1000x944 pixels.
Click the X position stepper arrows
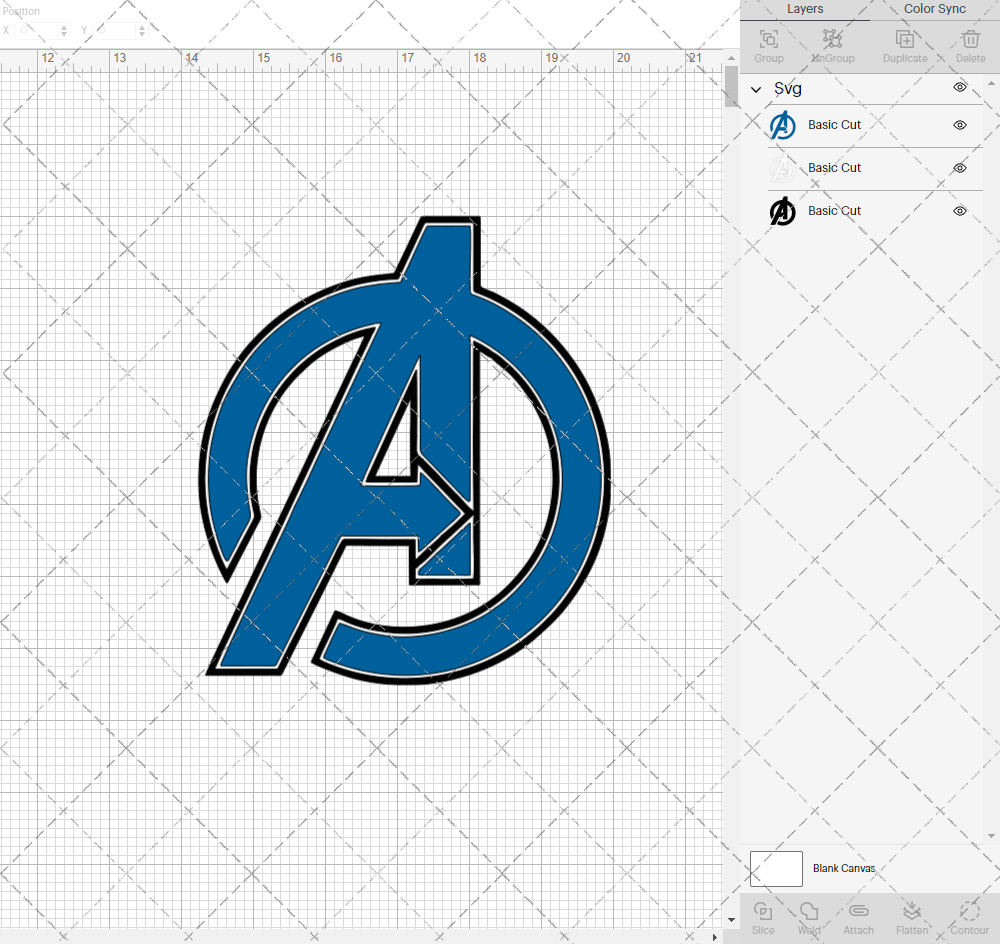tap(64, 30)
